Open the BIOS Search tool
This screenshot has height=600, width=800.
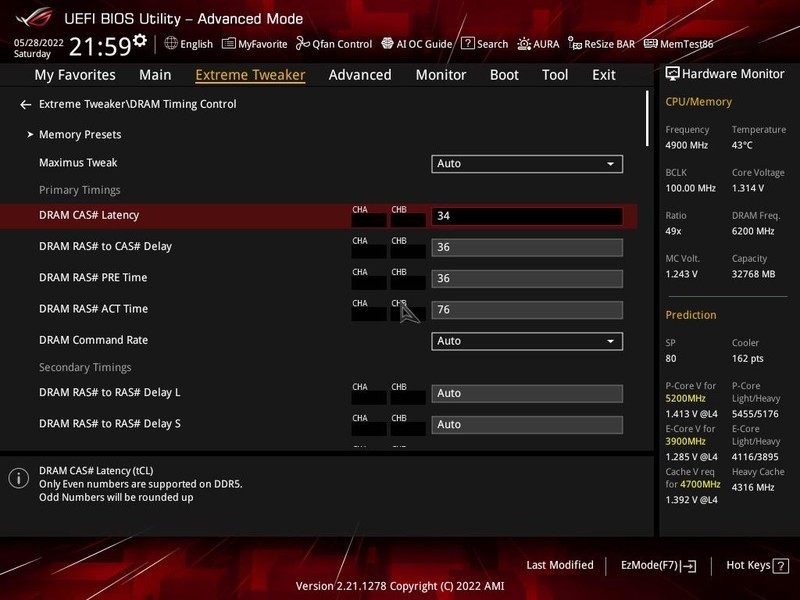(x=487, y=44)
